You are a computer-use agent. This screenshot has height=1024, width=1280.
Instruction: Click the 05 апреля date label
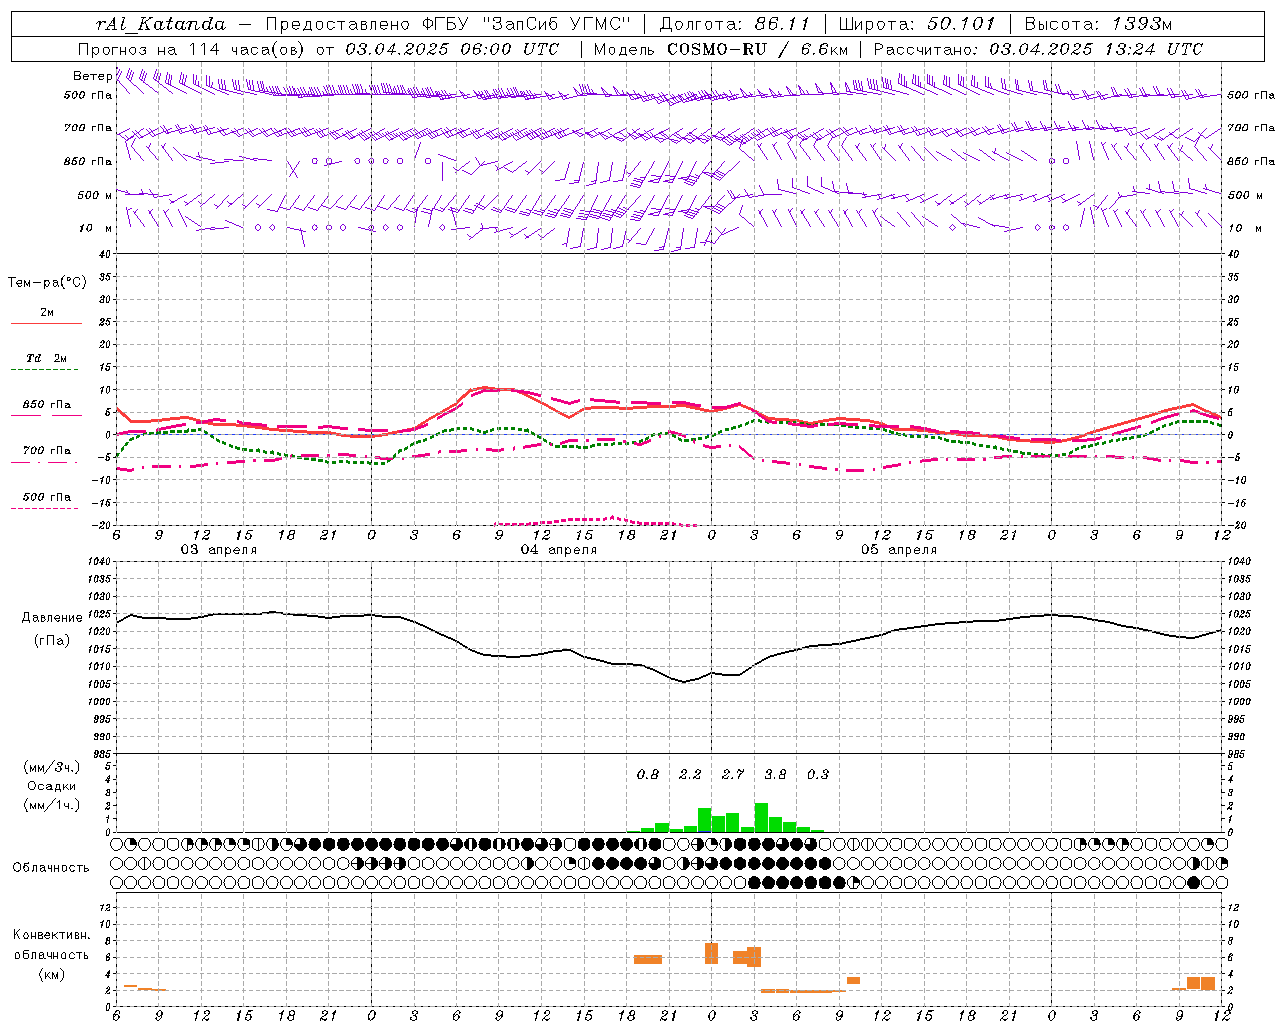[x=898, y=550]
